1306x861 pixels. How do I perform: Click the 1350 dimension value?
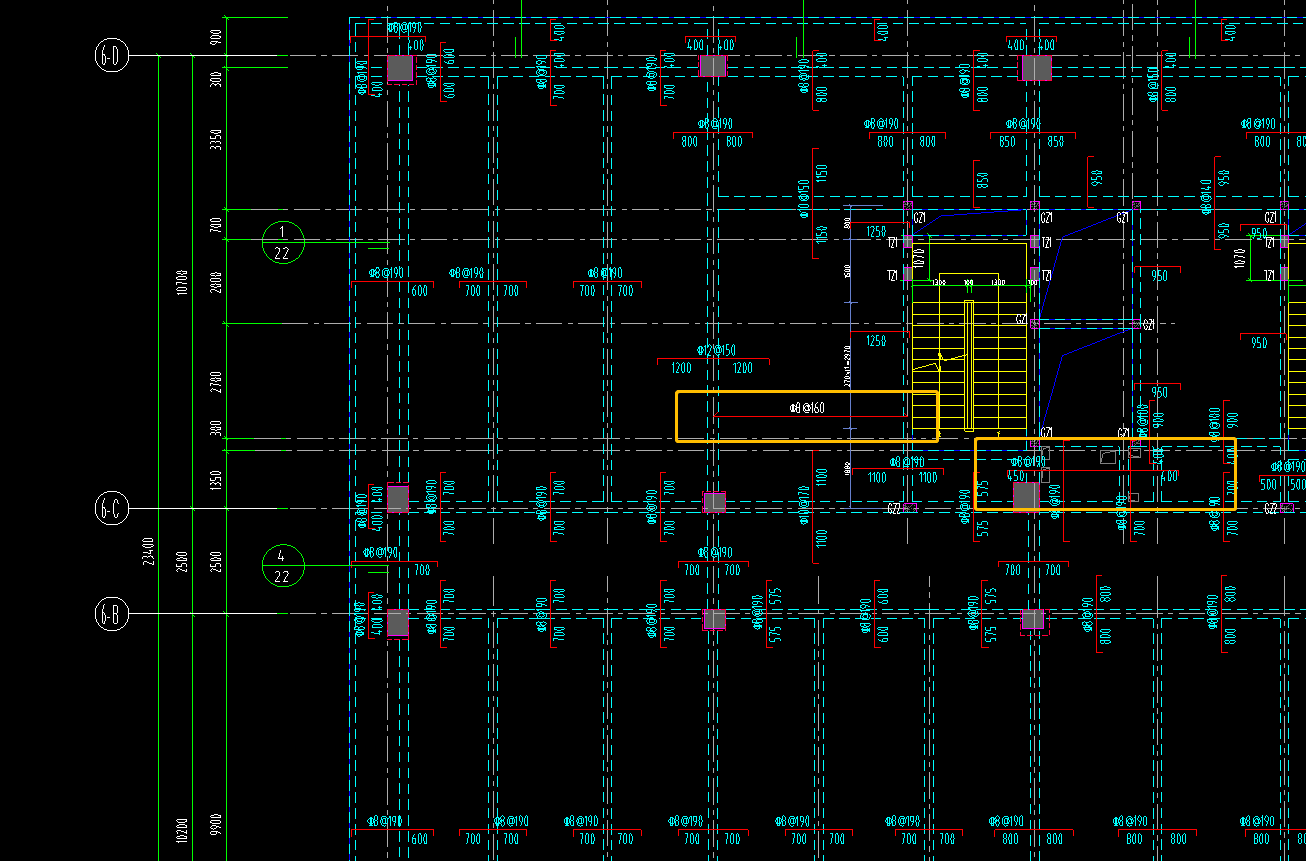(x=217, y=480)
